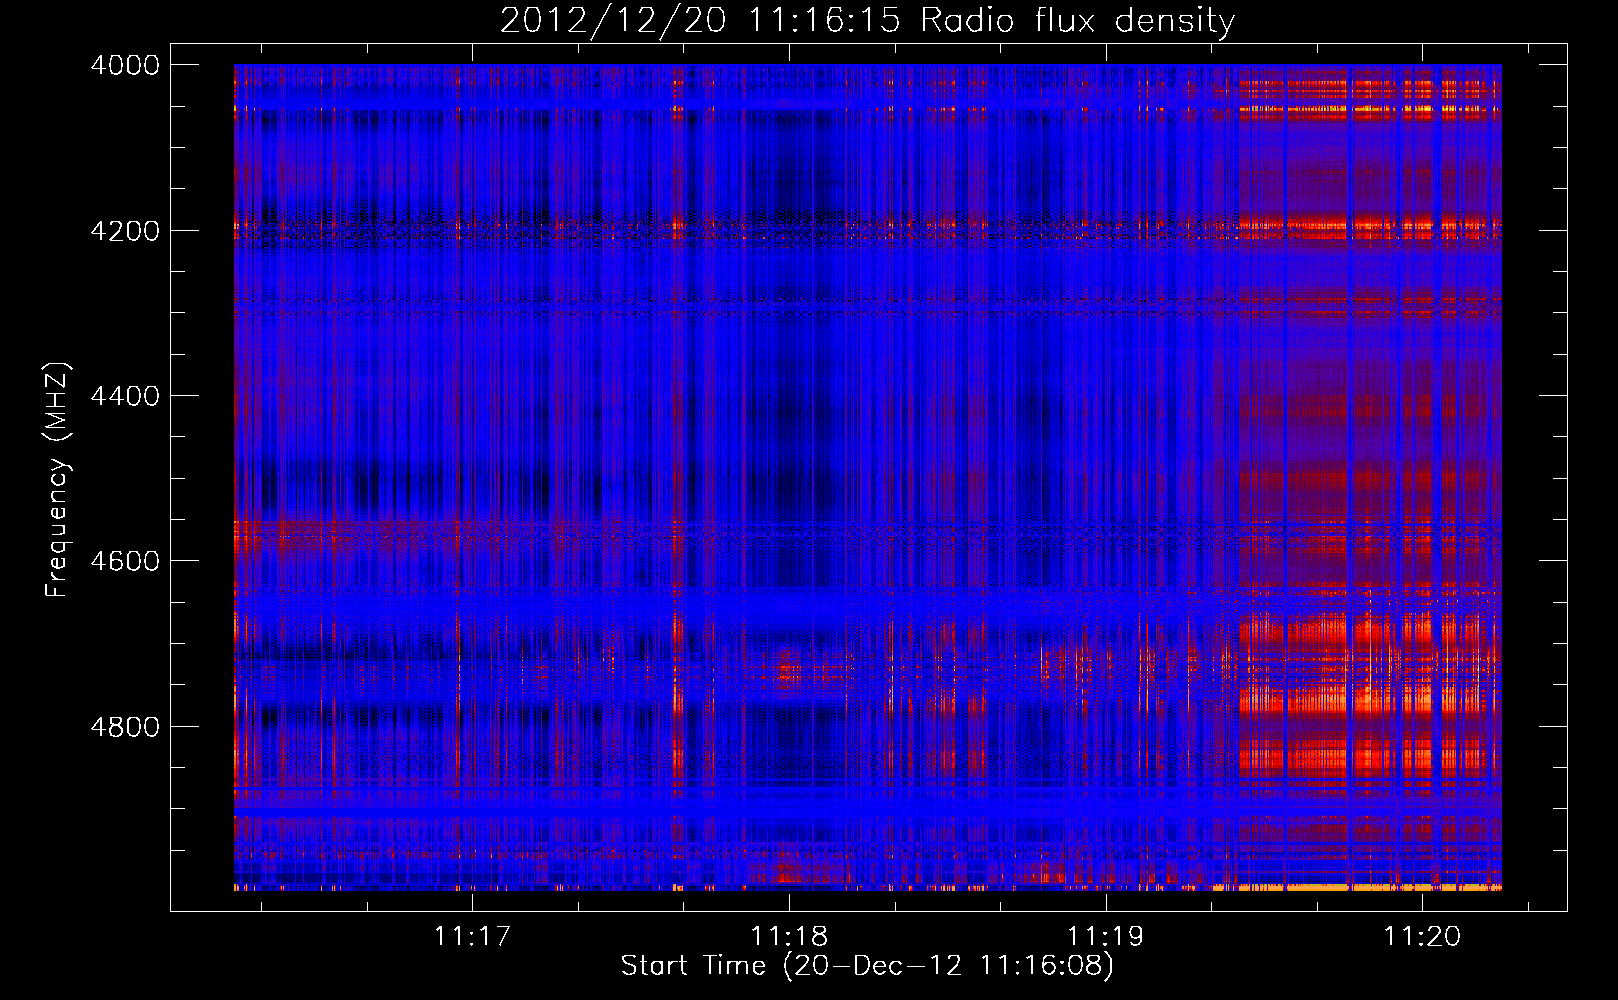Viewport: 1618px width, 1000px height.
Task: Click the 11:20 time tick label
Action: tap(1422, 937)
